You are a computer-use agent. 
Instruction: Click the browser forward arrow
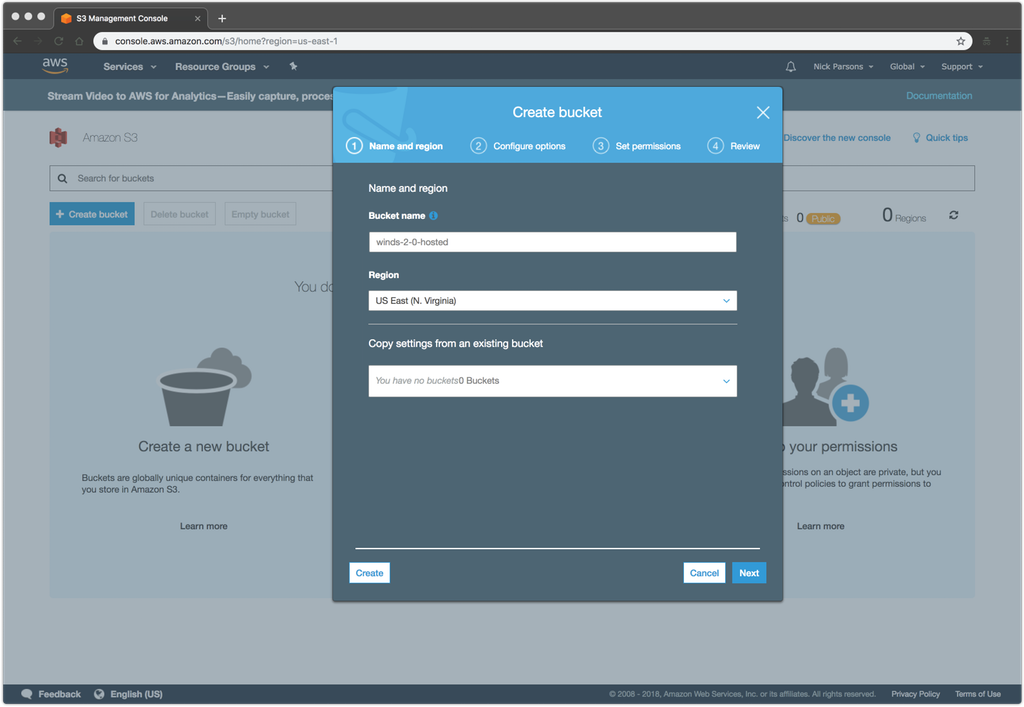pyautogui.click(x=38, y=41)
